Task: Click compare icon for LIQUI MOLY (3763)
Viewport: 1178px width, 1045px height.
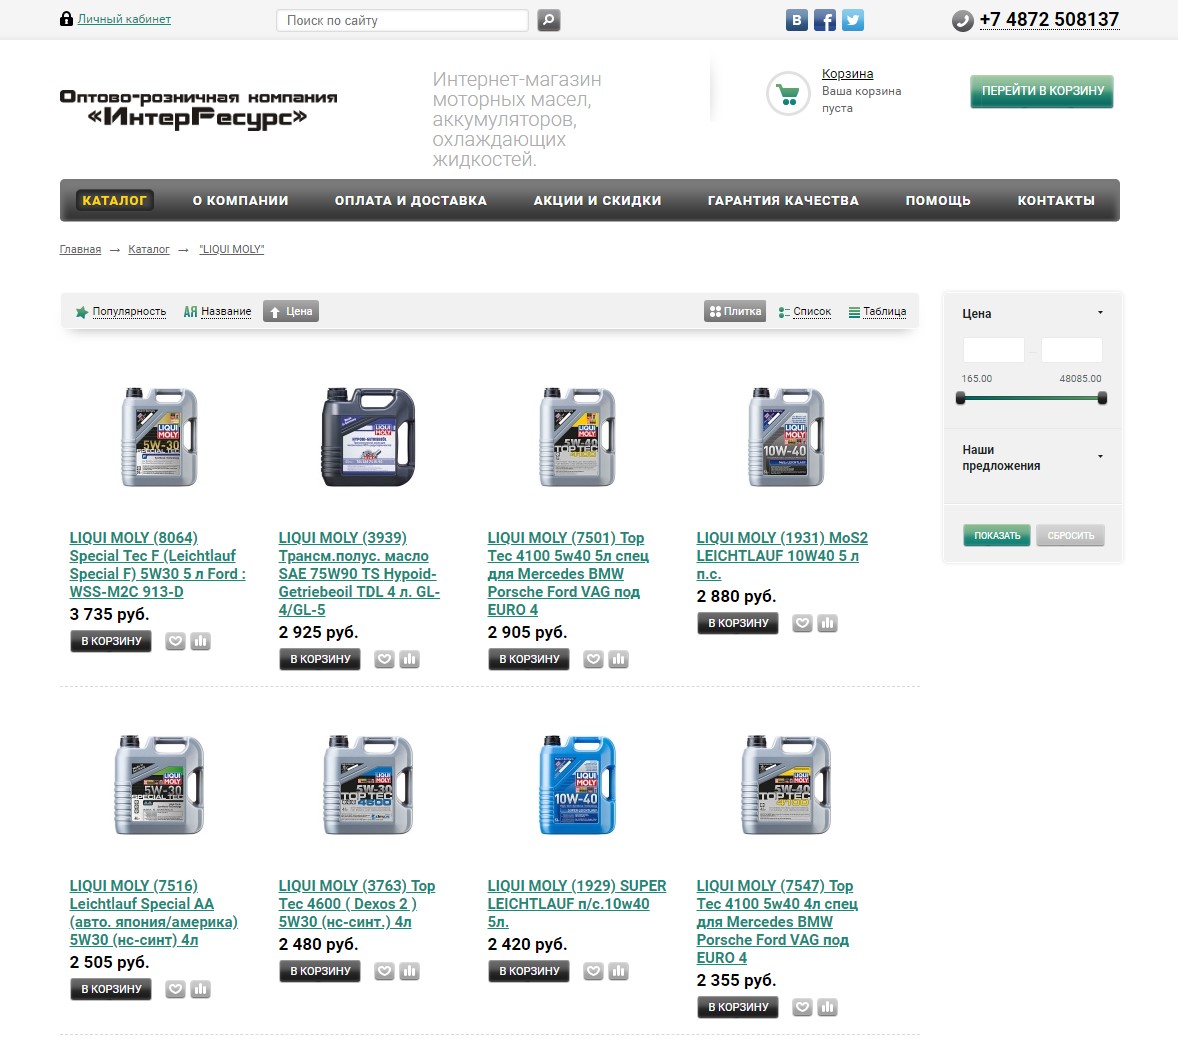Action: pyautogui.click(x=409, y=971)
